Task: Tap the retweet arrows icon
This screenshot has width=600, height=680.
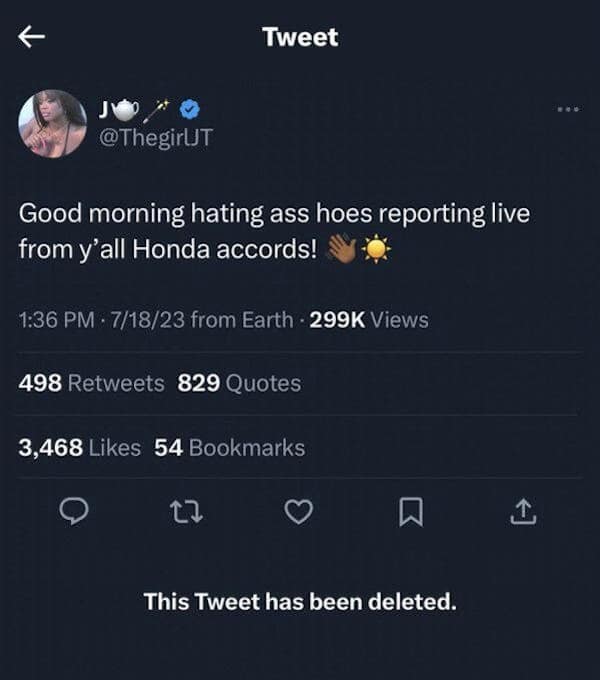Action: click(x=184, y=512)
